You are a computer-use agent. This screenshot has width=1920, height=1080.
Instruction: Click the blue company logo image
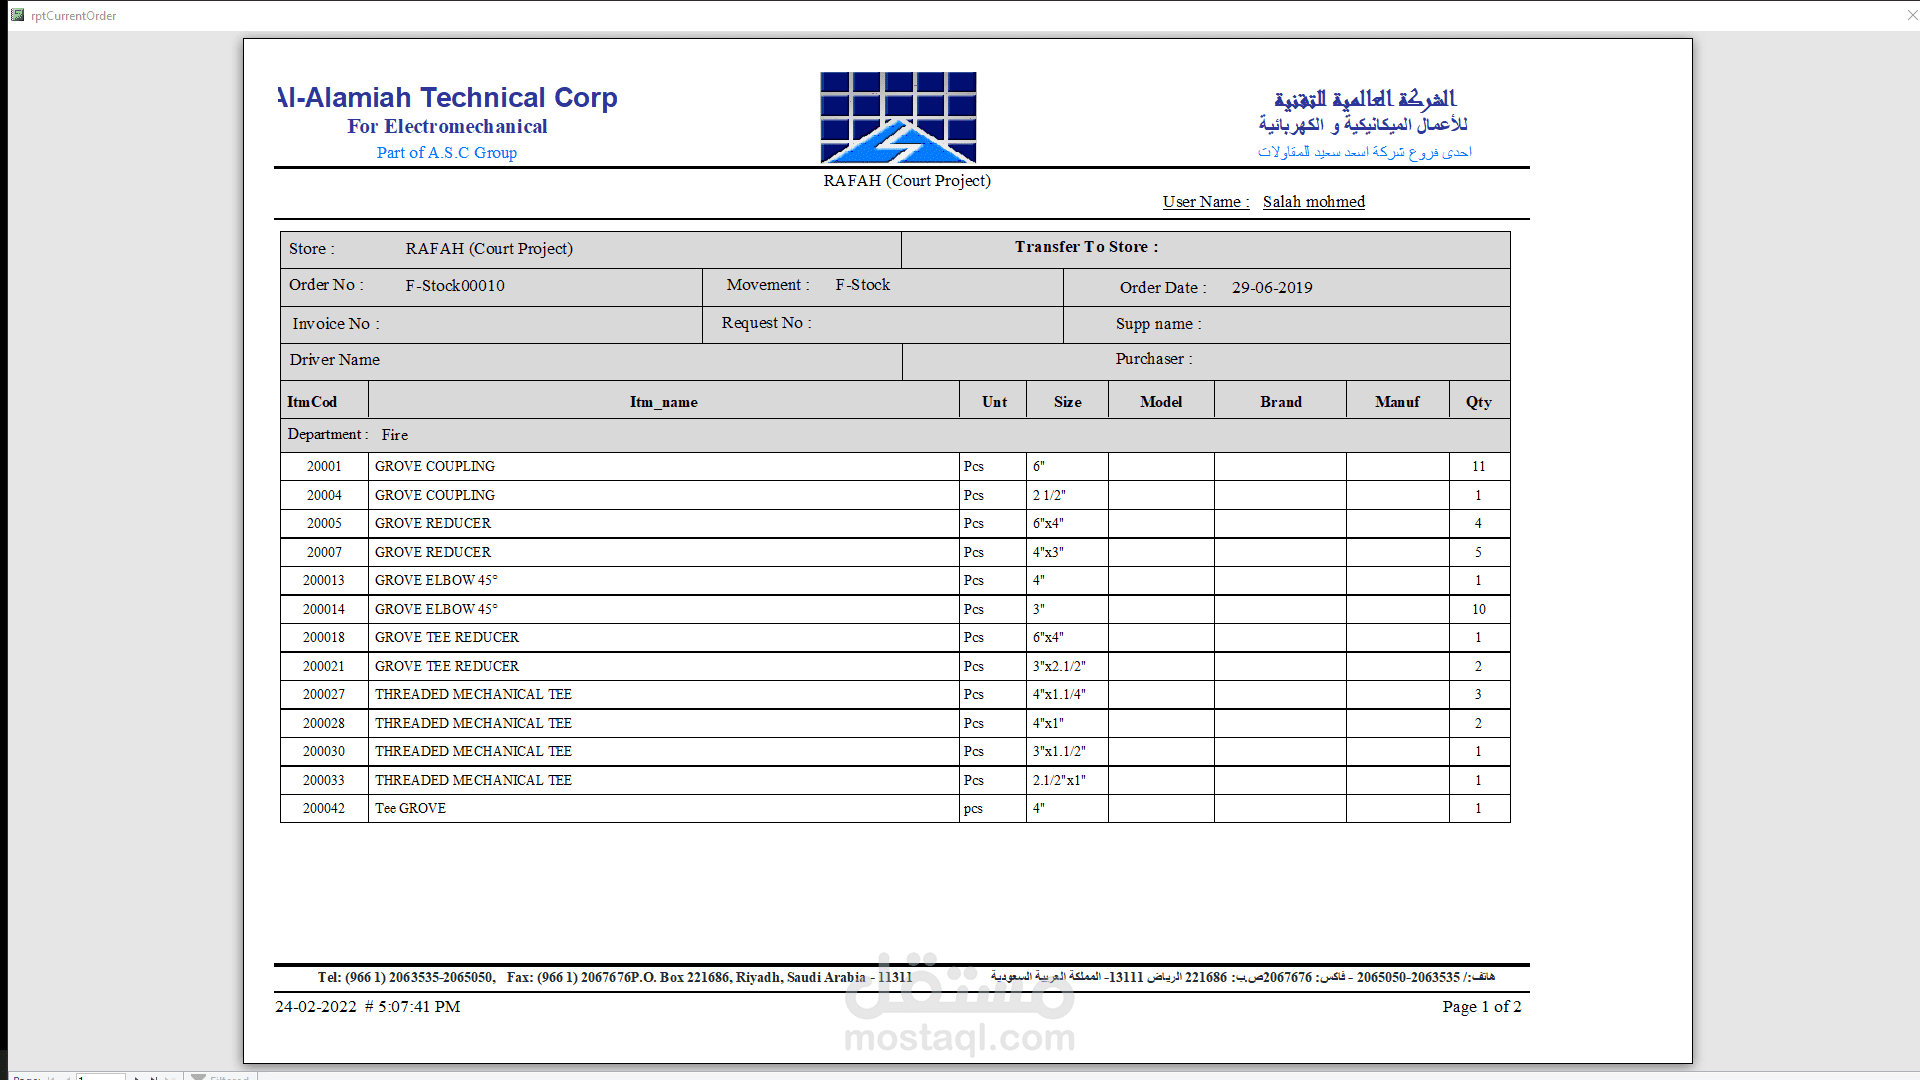898,117
